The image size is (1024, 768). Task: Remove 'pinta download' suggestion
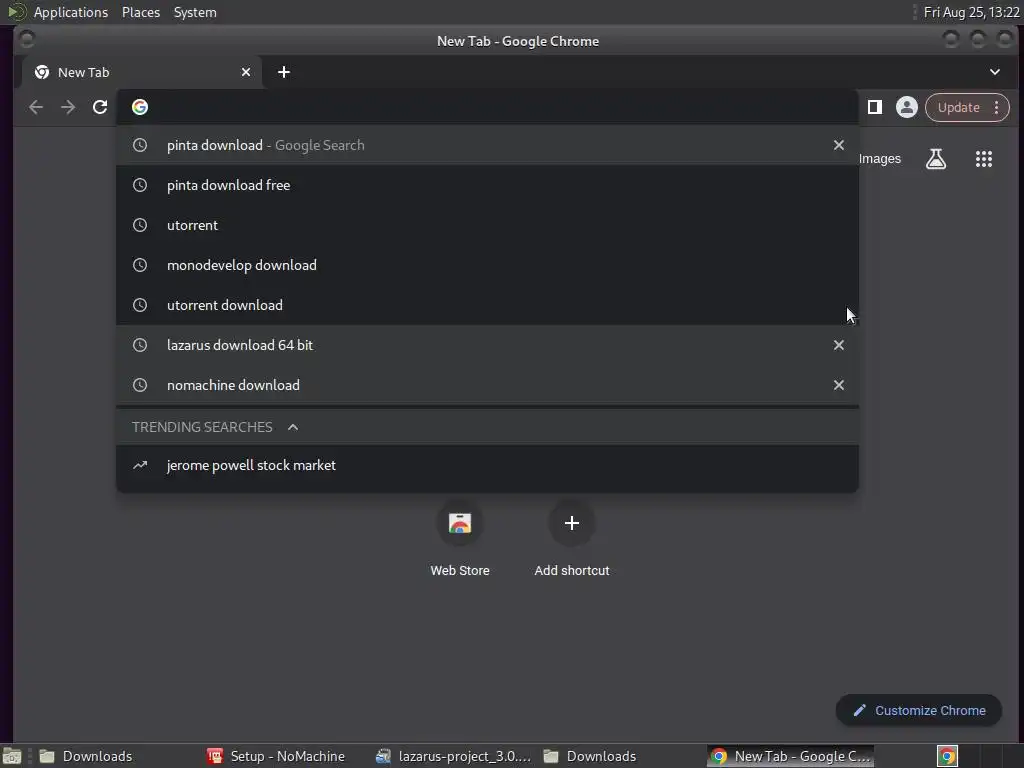(x=839, y=145)
